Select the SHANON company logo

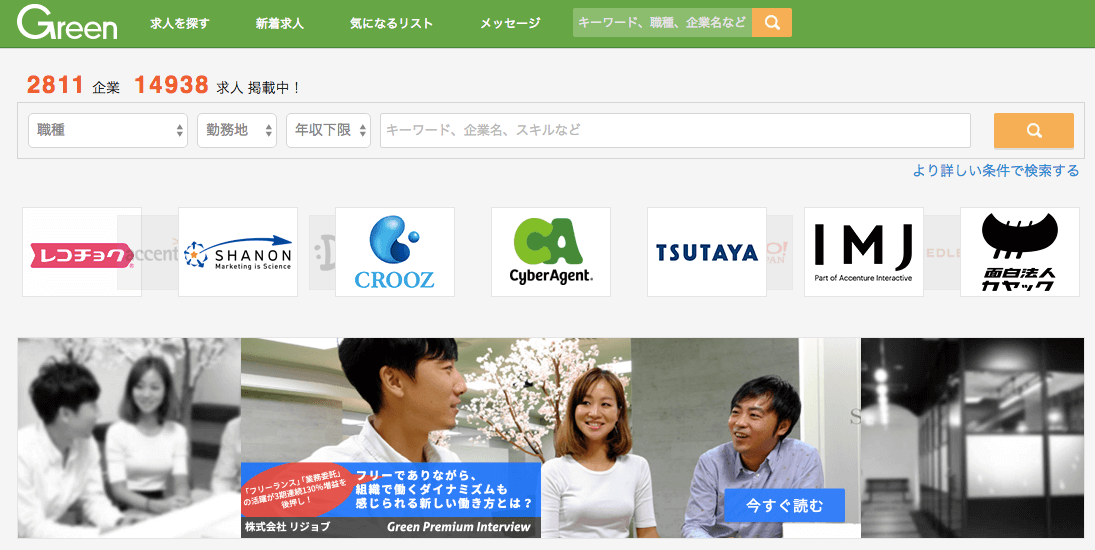[238, 252]
